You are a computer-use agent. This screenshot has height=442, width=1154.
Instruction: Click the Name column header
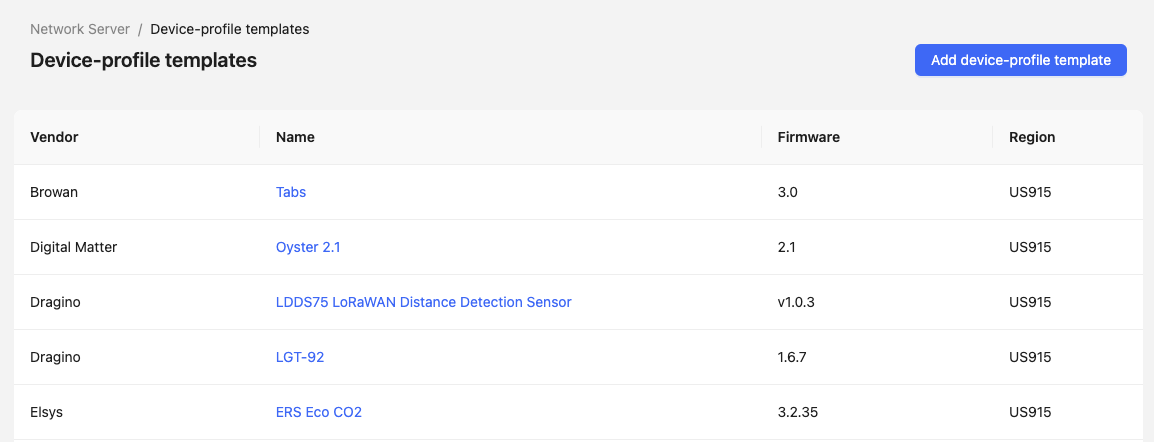tap(295, 137)
